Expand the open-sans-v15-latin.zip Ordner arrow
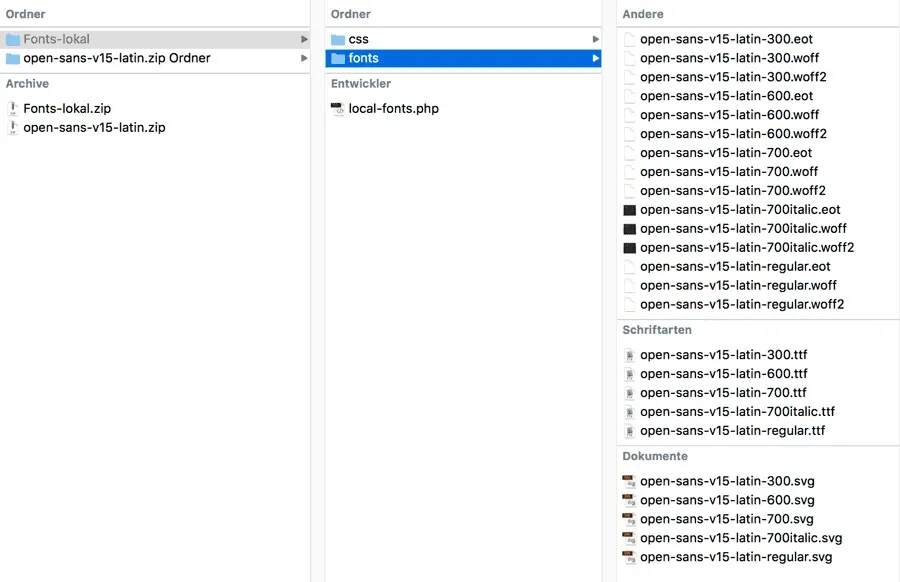The width and height of the screenshot is (900, 582). coord(304,58)
